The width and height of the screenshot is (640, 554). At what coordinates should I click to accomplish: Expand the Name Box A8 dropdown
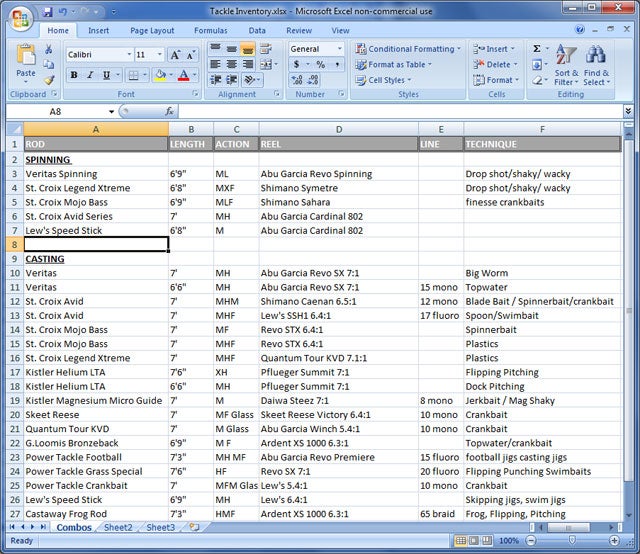[x=111, y=111]
